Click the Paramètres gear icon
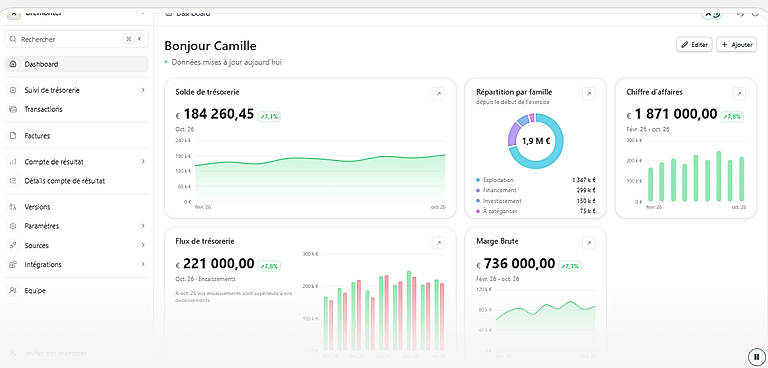 click(x=13, y=226)
